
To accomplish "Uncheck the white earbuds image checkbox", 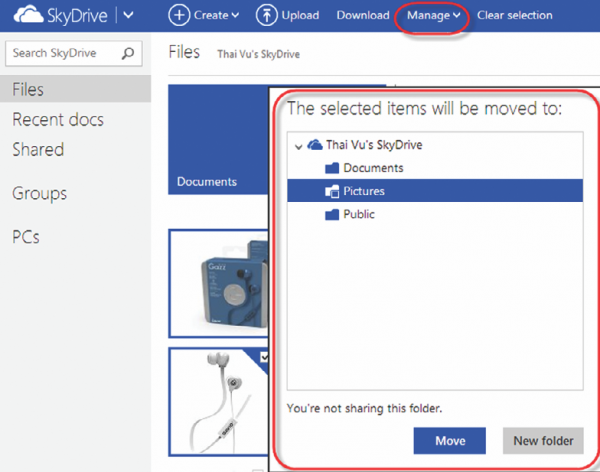I will pos(264,358).
